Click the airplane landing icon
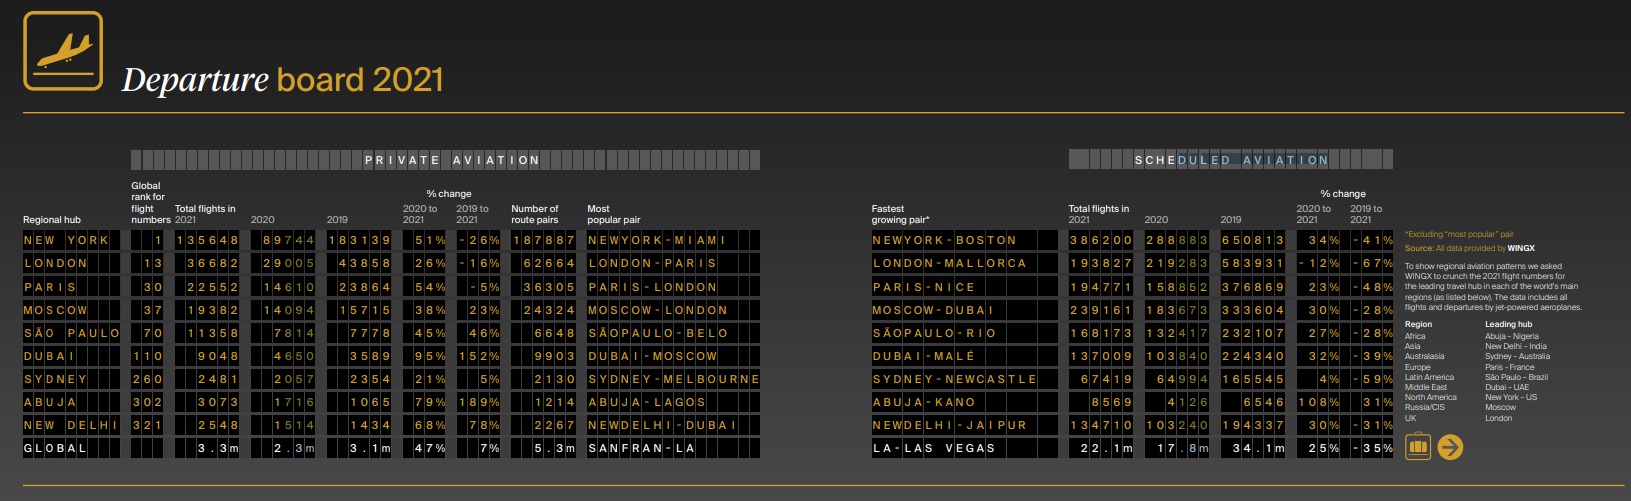 pyautogui.click(x=63, y=51)
